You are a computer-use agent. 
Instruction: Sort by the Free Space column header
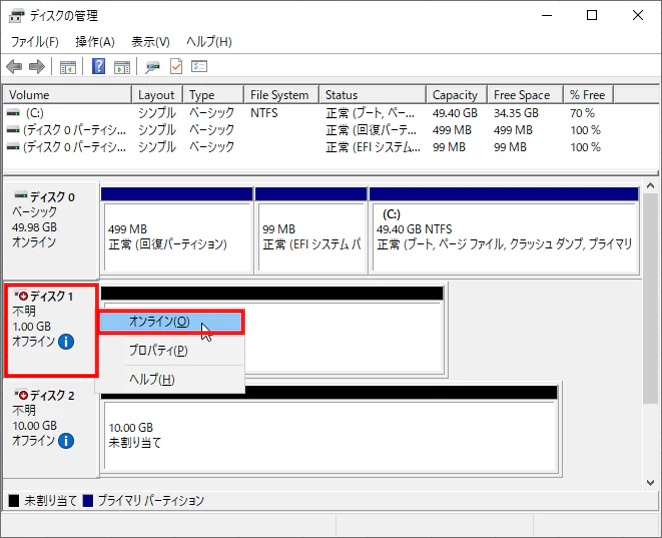pos(525,95)
